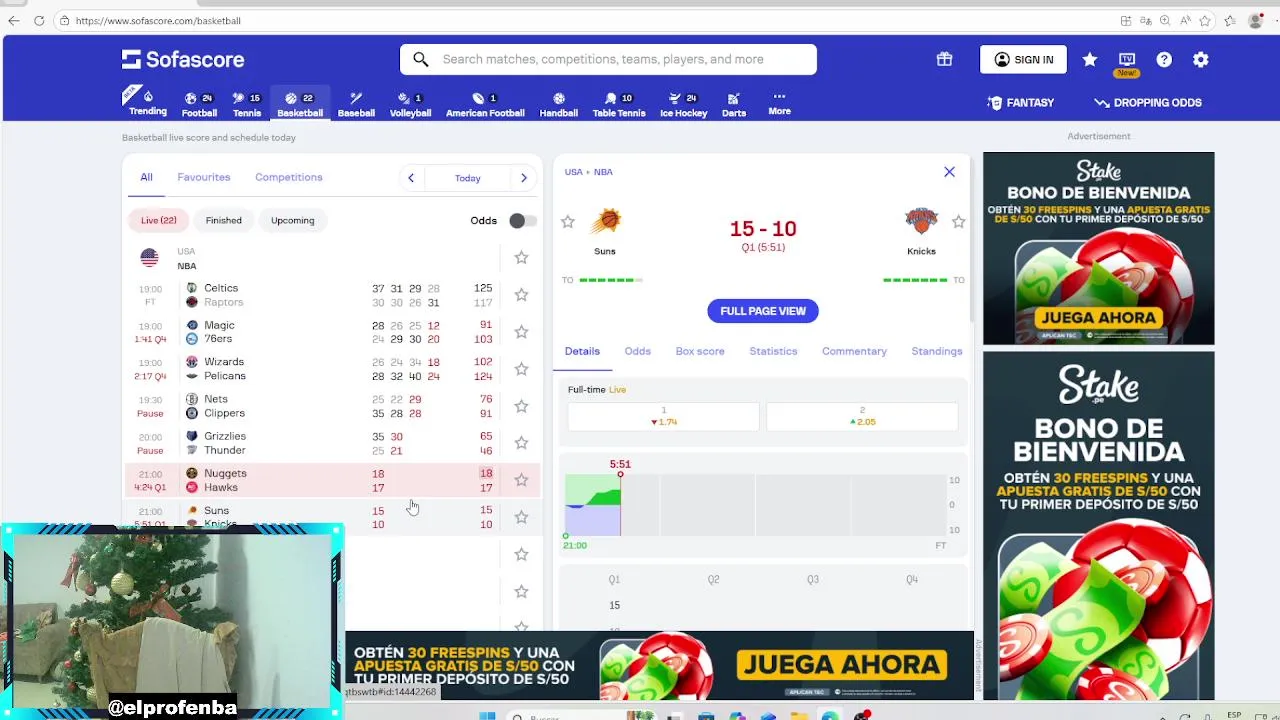The height and width of the screenshot is (720, 1280).
Task: Switch to the Statistics tab
Action: tap(773, 351)
